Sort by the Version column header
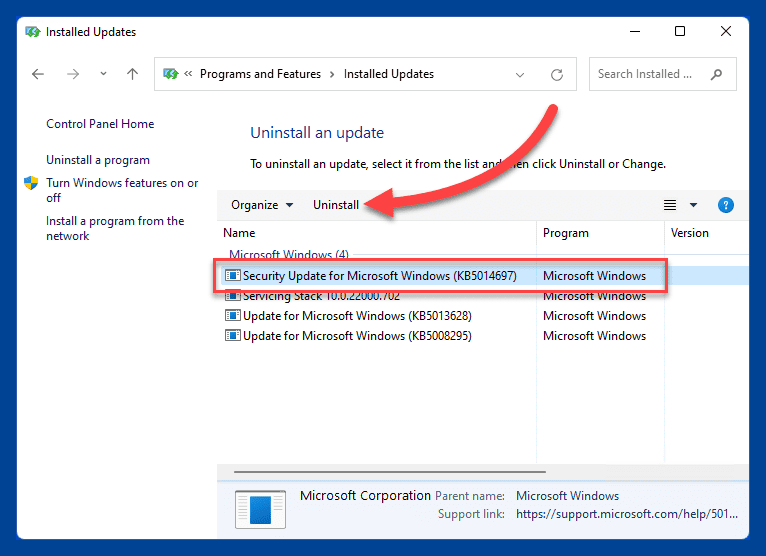The width and height of the screenshot is (766, 556). coord(689,233)
